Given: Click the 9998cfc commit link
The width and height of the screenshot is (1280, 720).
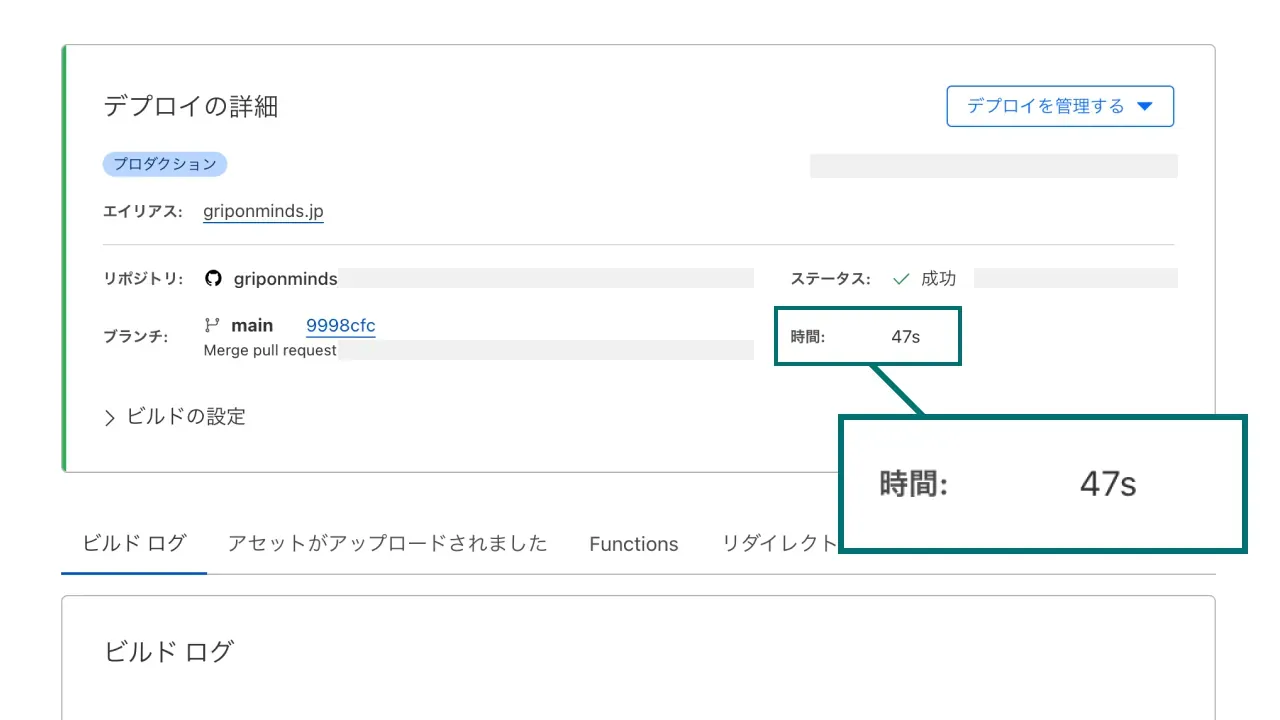Looking at the screenshot, I should click(x=340, y=325).
